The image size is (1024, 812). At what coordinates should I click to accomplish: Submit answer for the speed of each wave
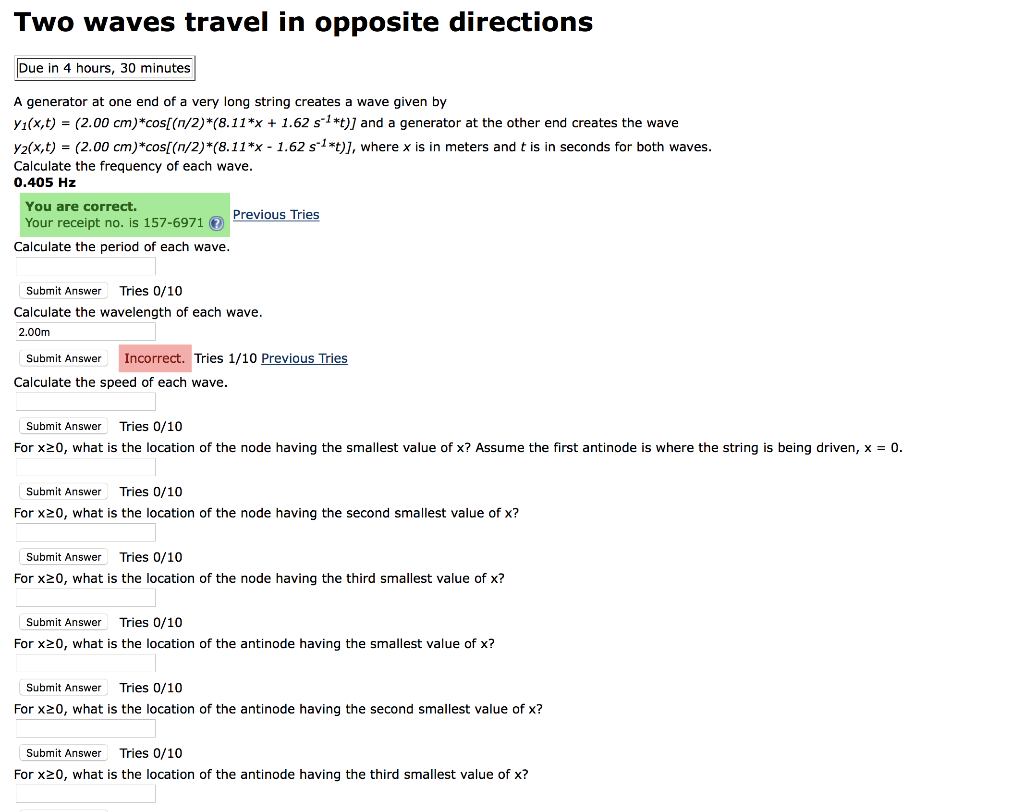coord(62,426)
